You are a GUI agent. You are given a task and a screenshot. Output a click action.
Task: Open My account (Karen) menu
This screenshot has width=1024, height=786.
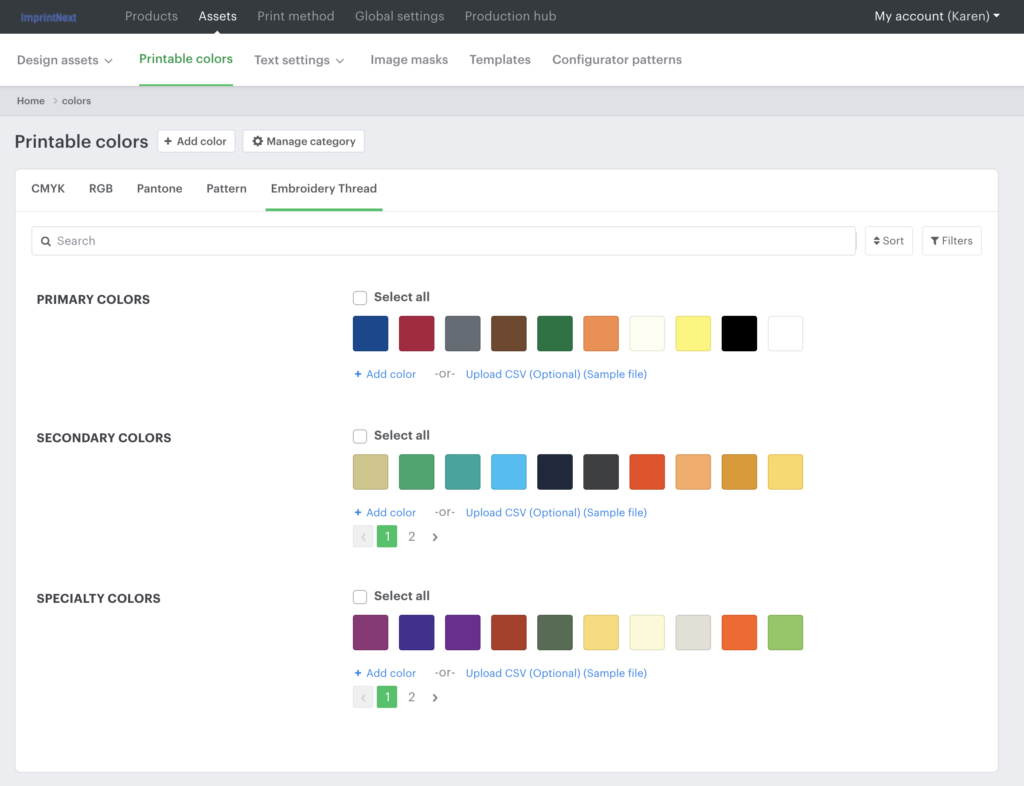click(x=937, y=17)
